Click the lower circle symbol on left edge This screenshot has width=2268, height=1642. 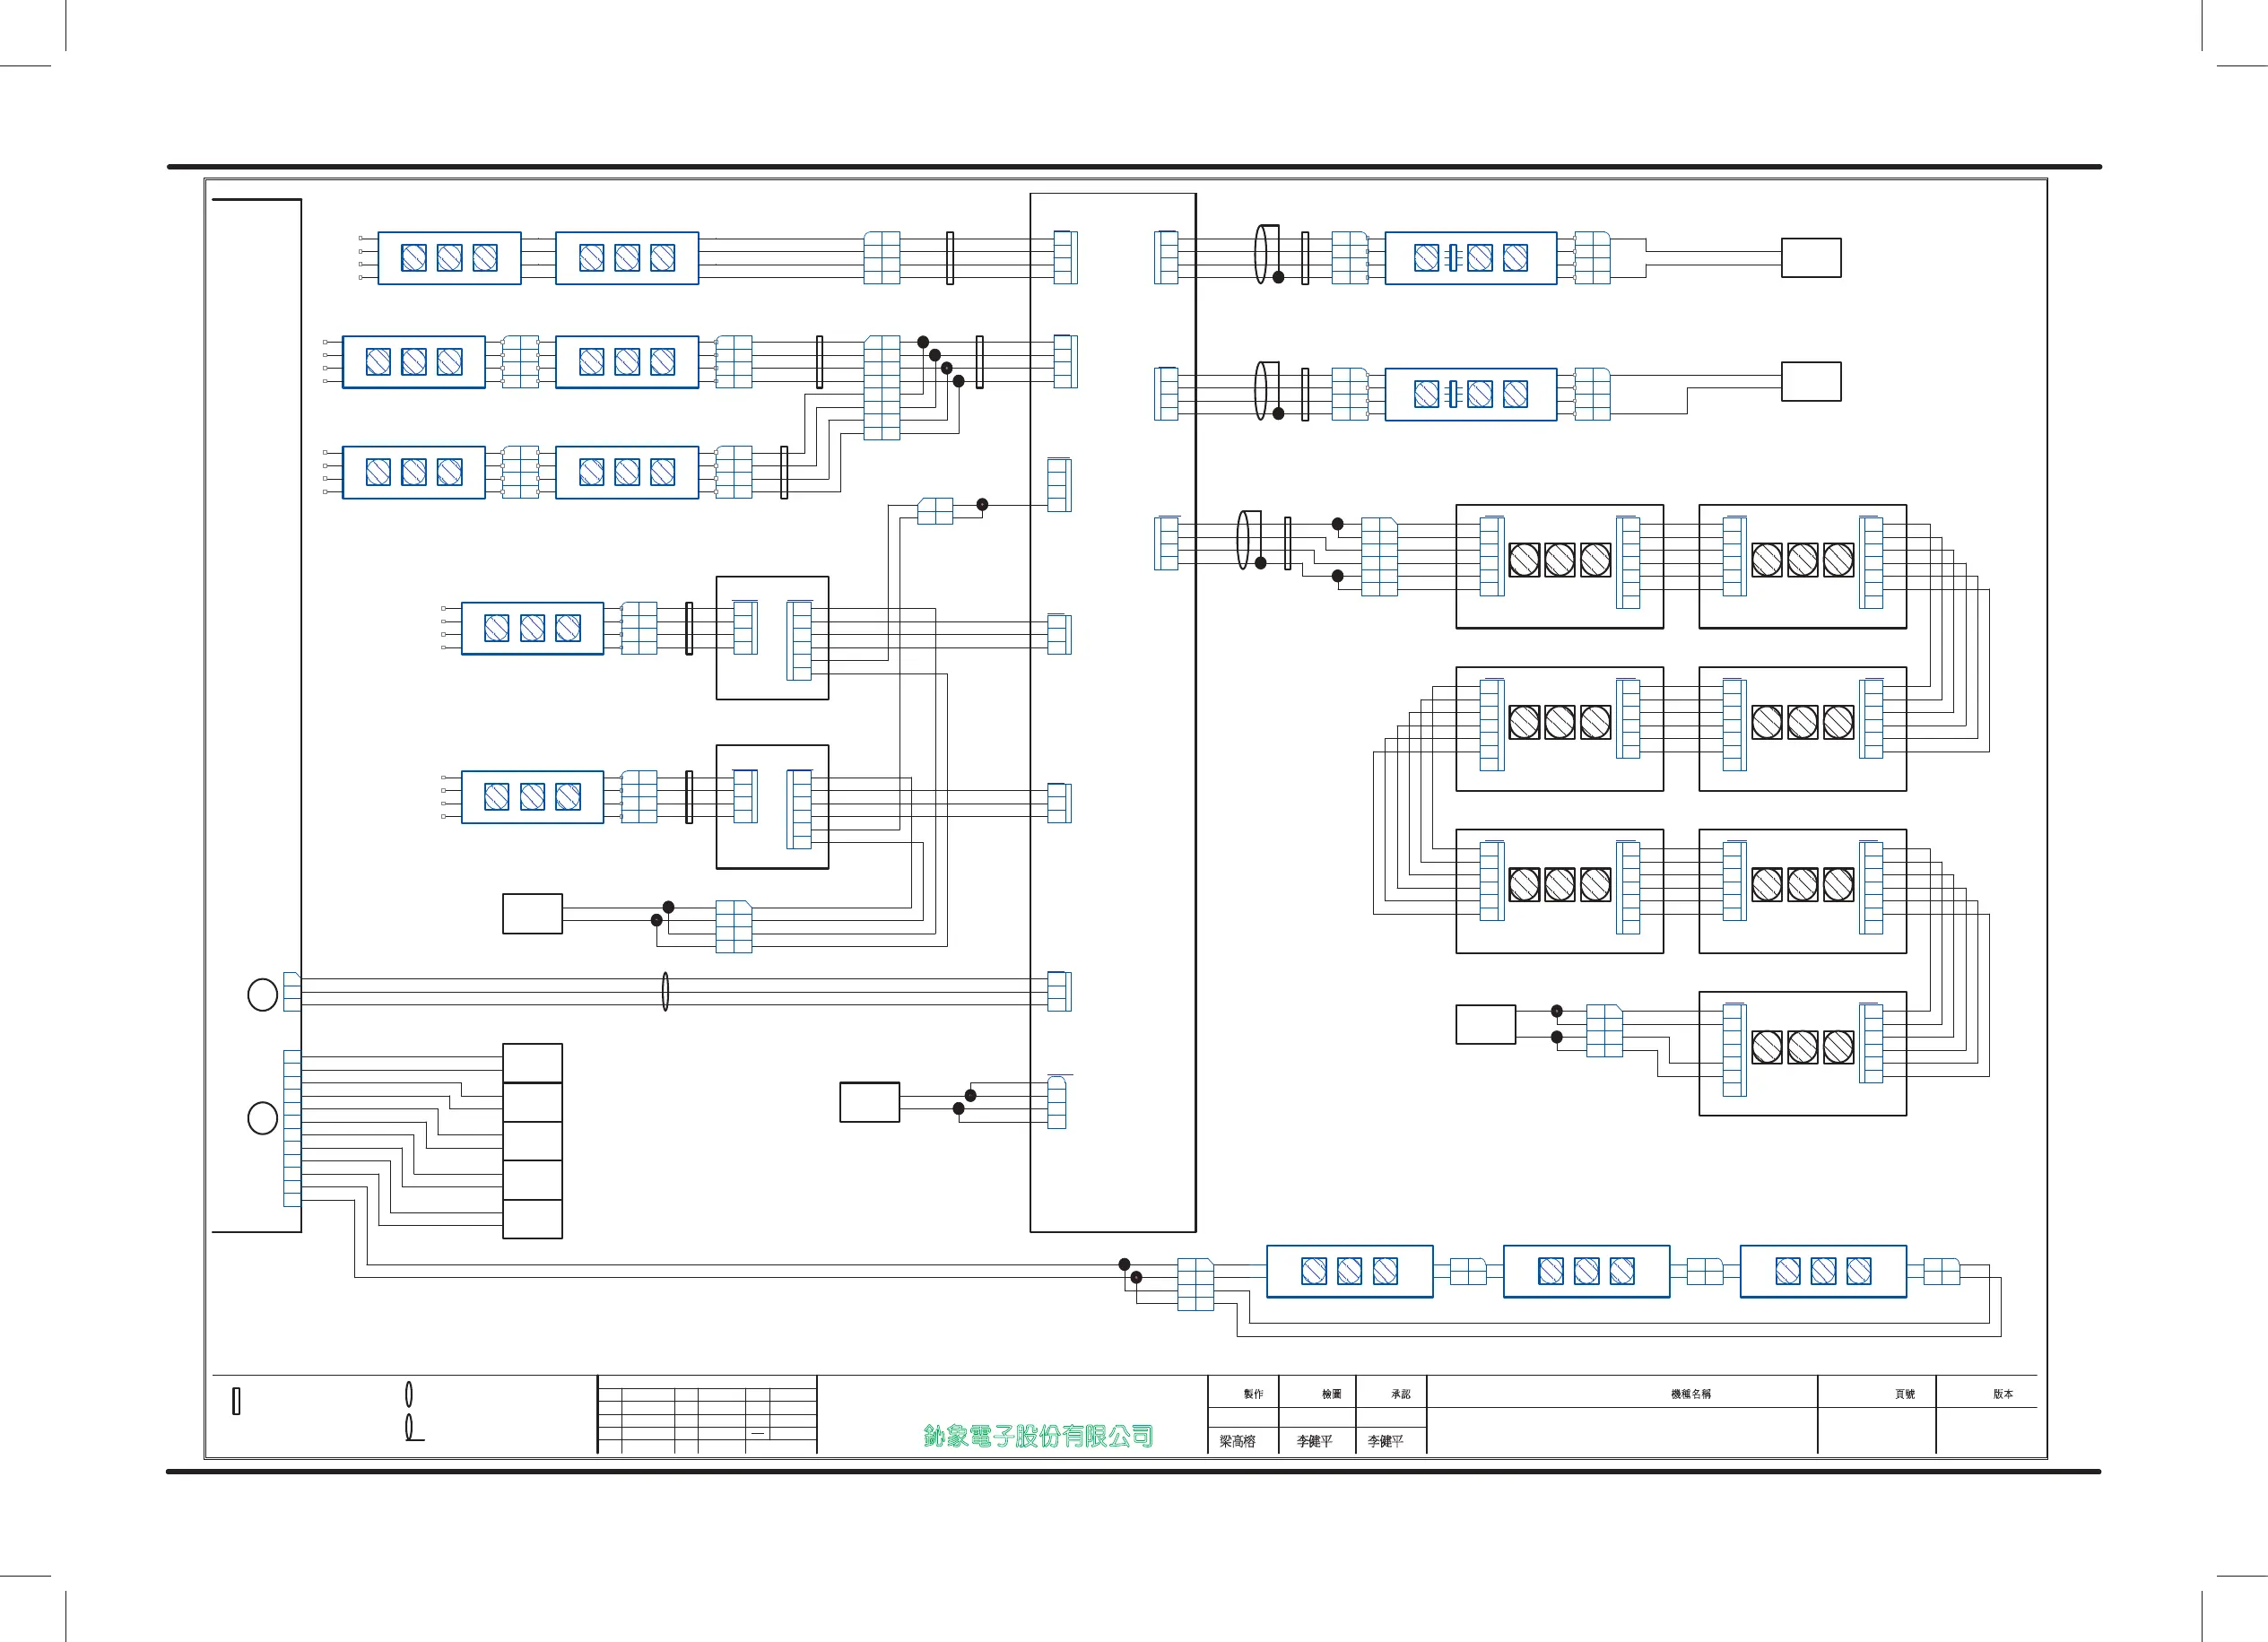tap(262, 1117)
